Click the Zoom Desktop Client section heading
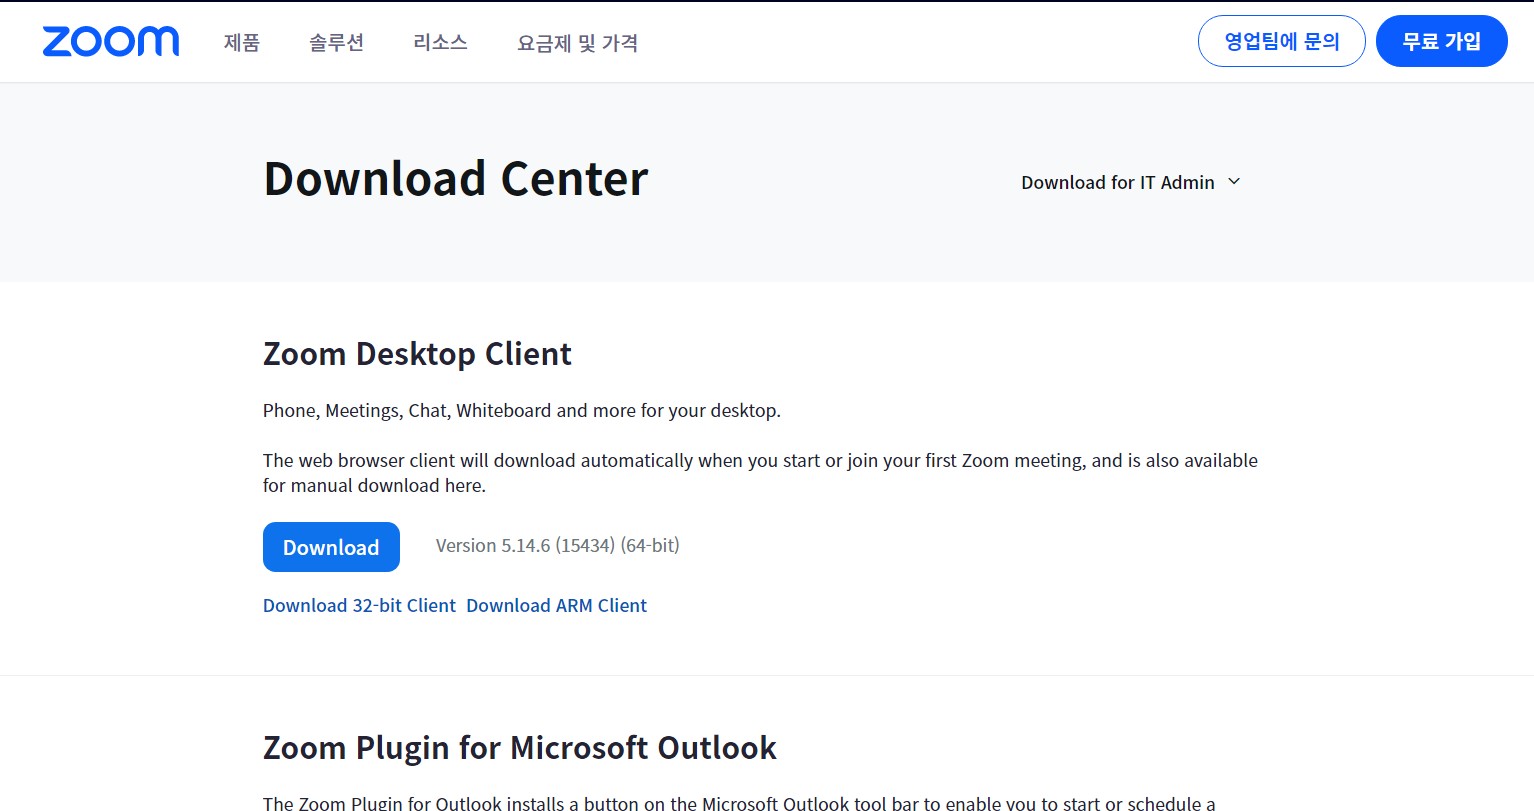This screenshot has width=1534, height=811. tap(417, 354)
